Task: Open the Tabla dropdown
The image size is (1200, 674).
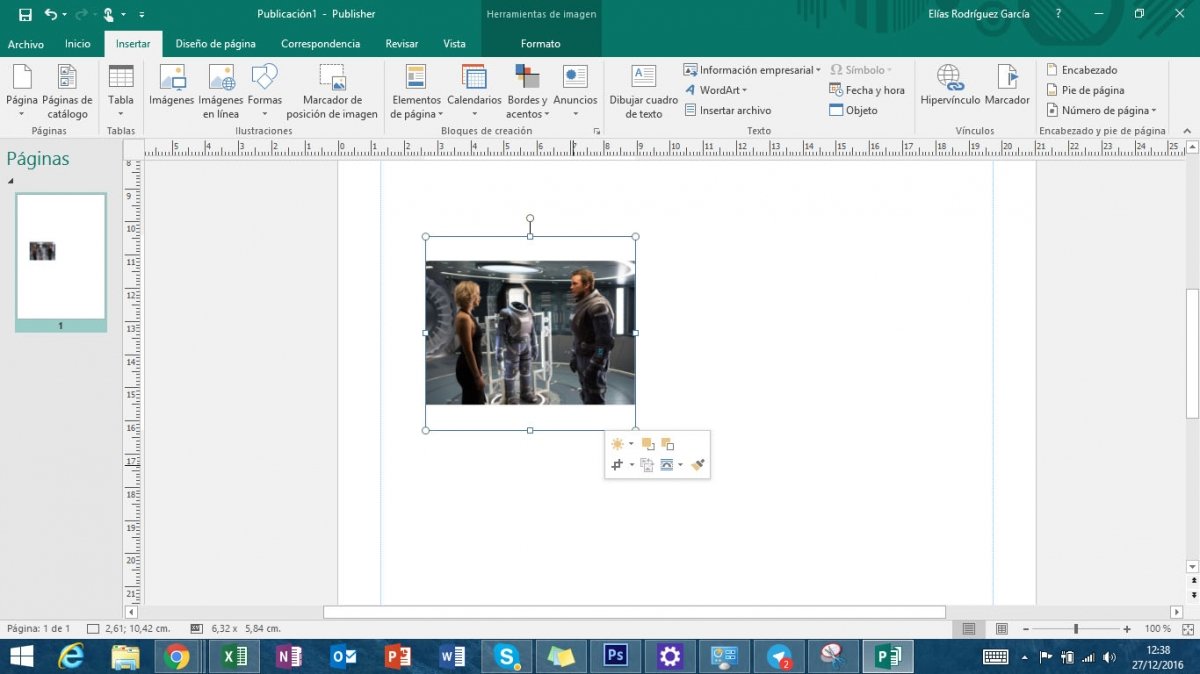Action: tap(121, 91)
